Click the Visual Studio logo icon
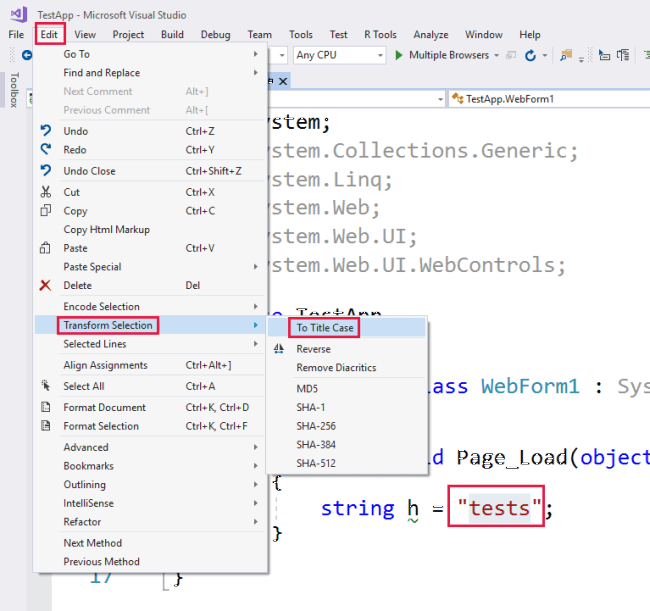This screenshot has width=650, height=611. pos(18,15)
